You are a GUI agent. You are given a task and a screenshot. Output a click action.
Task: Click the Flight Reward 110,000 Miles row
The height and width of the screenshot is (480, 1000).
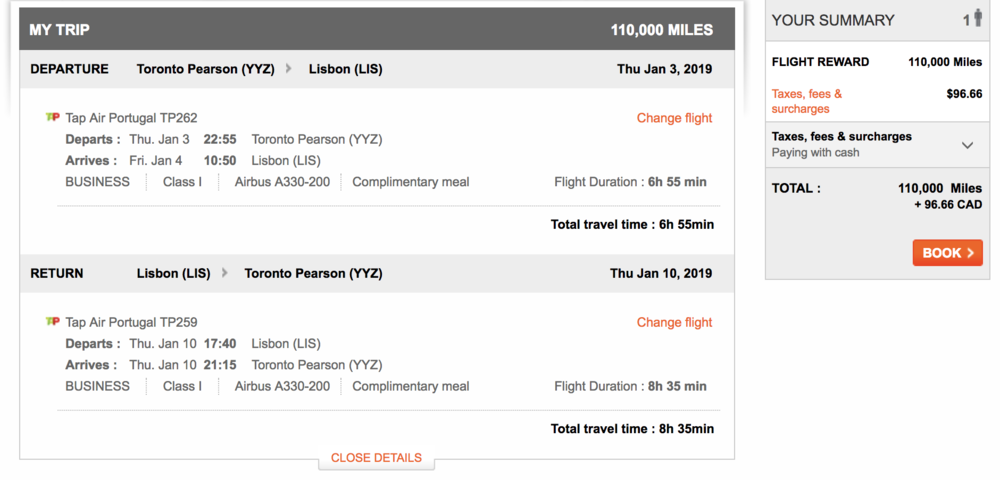pyautogui.click(x=877, y=62)
